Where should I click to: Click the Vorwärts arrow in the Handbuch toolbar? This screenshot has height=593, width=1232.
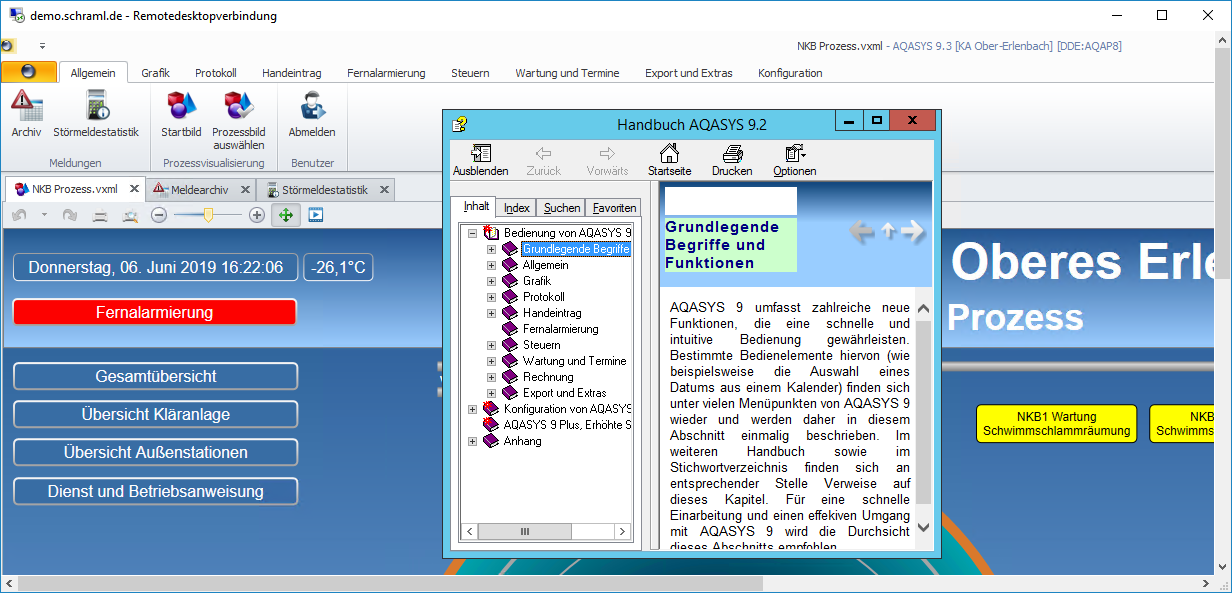click(607, 161)
